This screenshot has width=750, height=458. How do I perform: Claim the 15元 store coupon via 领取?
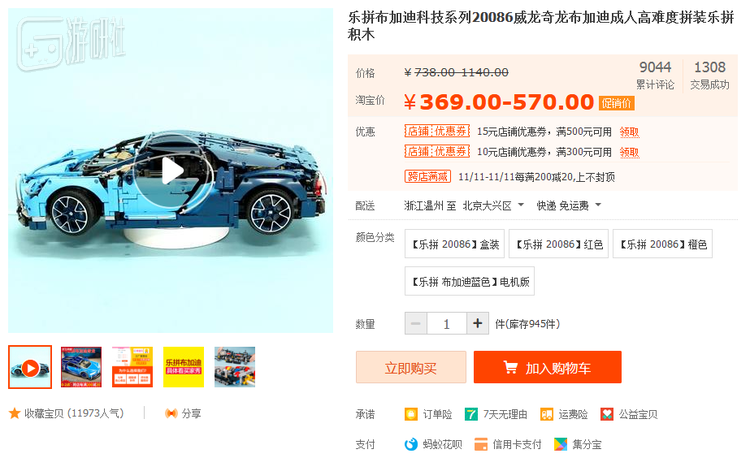(x=629, y=132)
